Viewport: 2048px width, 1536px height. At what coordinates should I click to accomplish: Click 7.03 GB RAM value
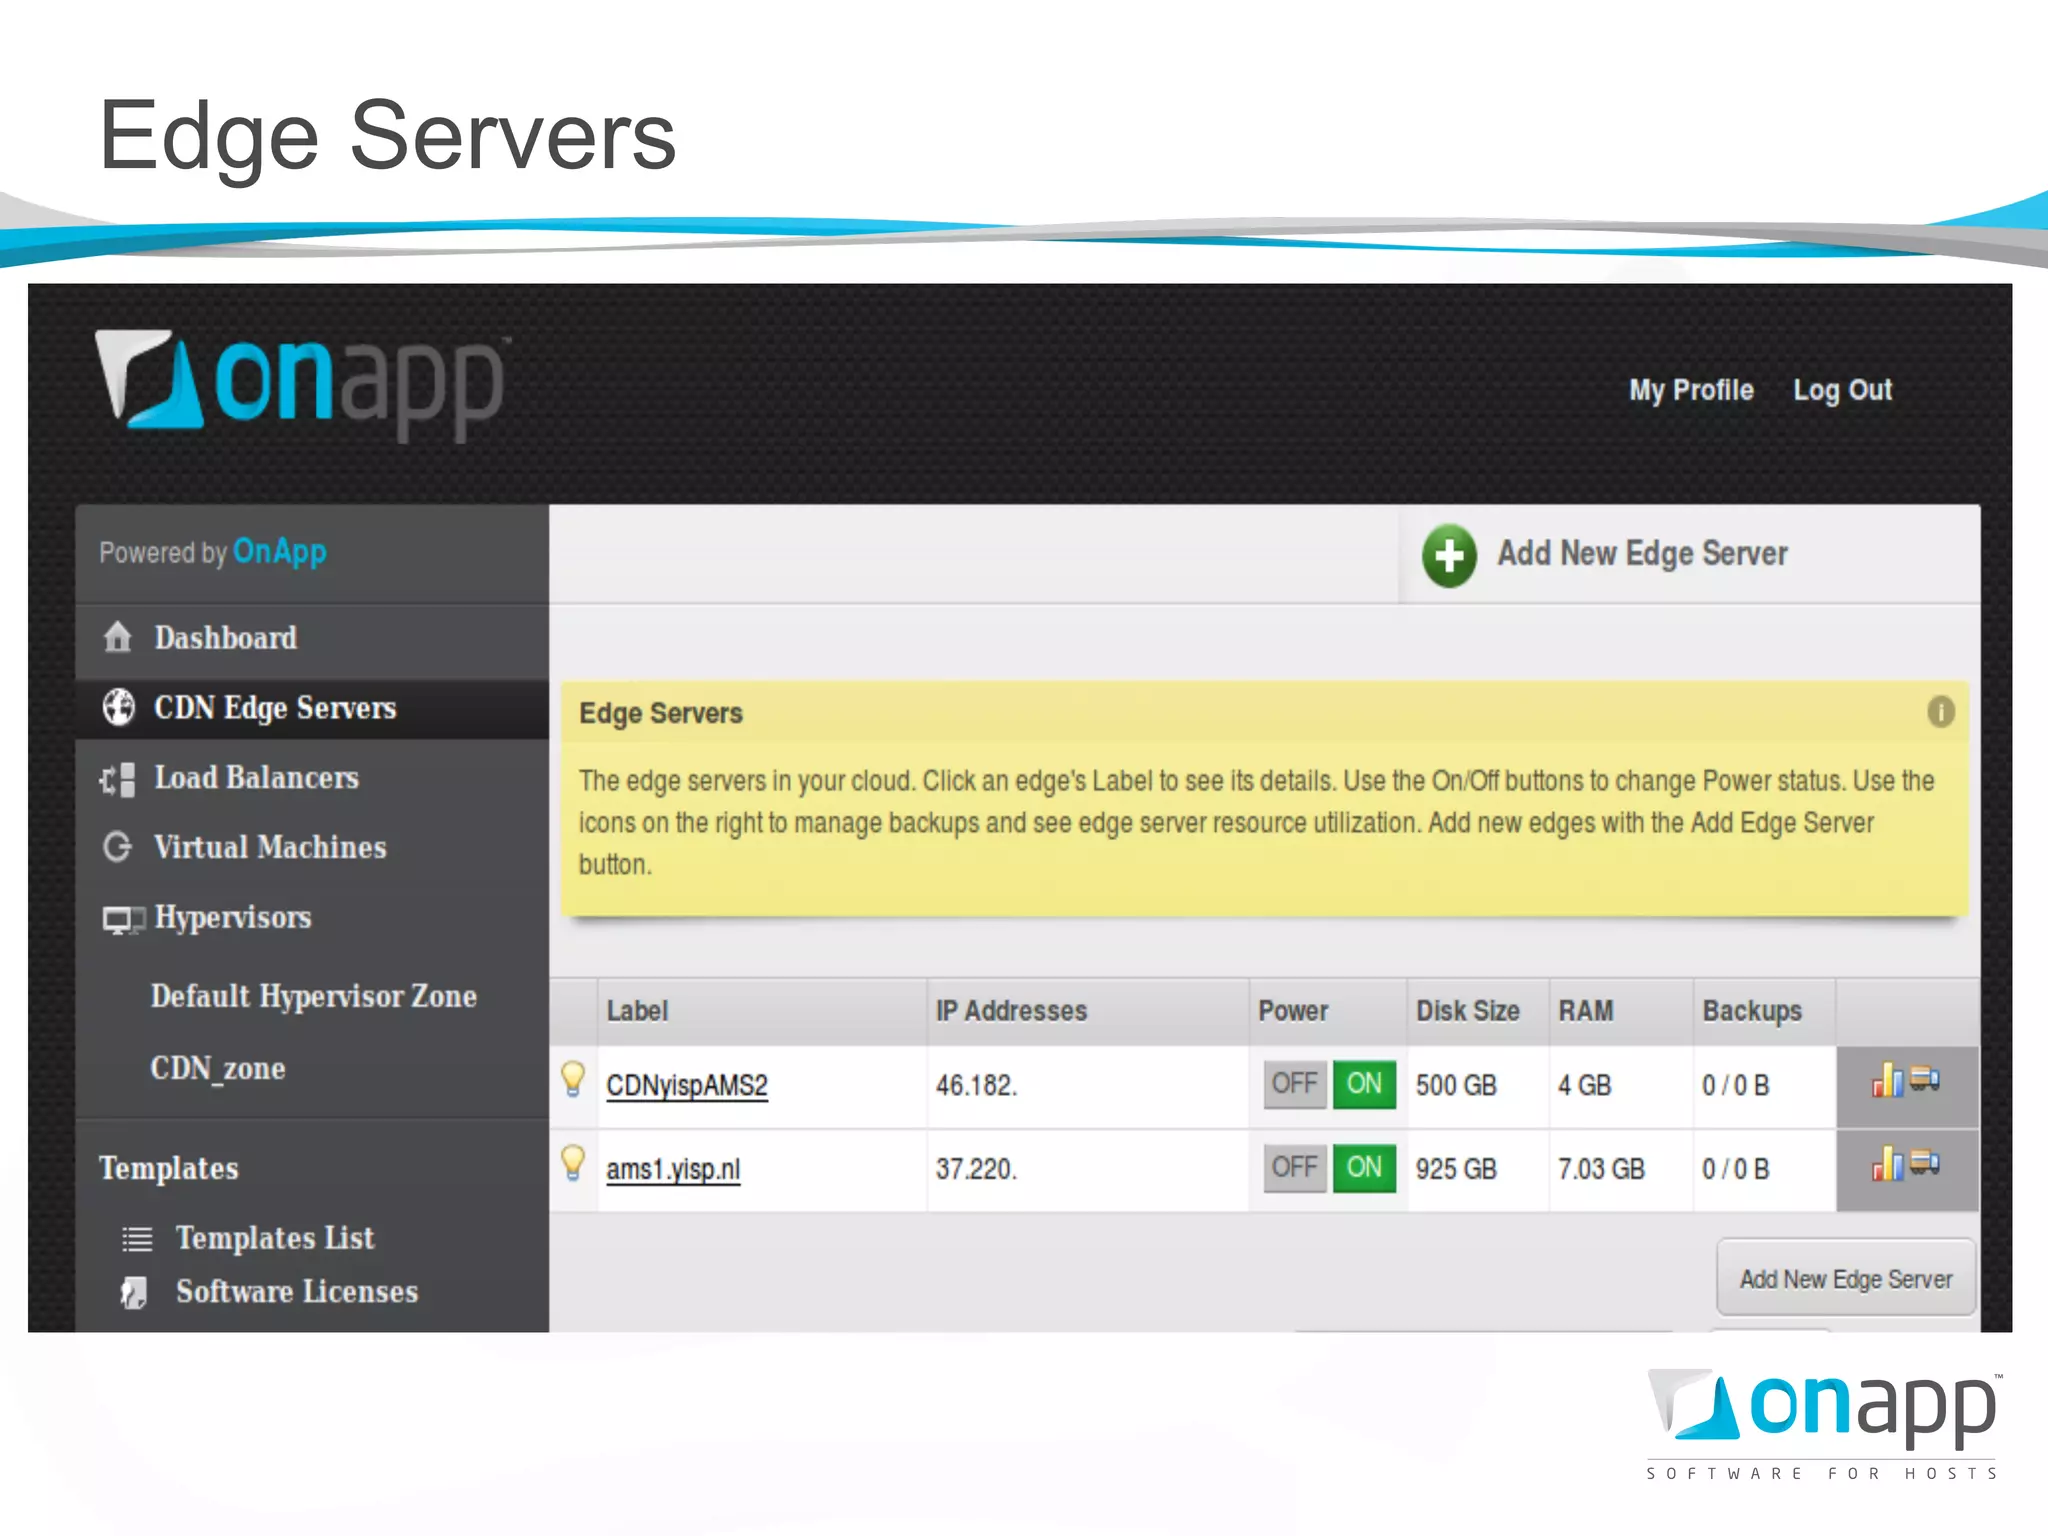(1601, 1169)
